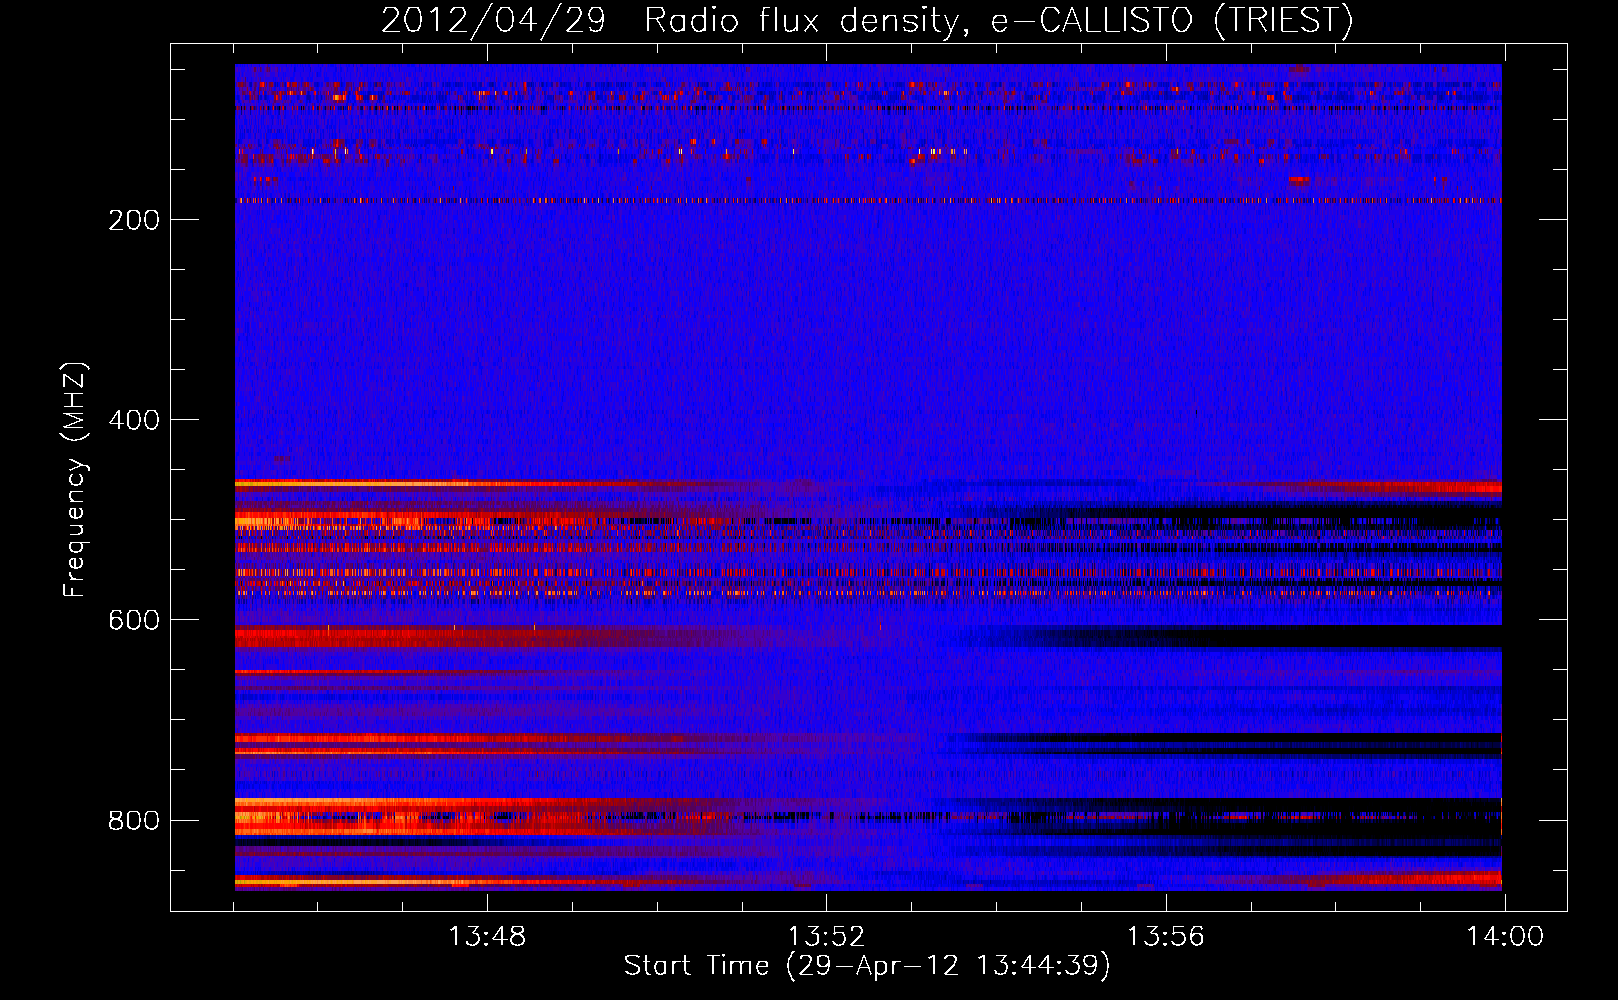Click the 13:56 time tick label
Viewport: 1618px width, 1000px height.
(1166, 937)
